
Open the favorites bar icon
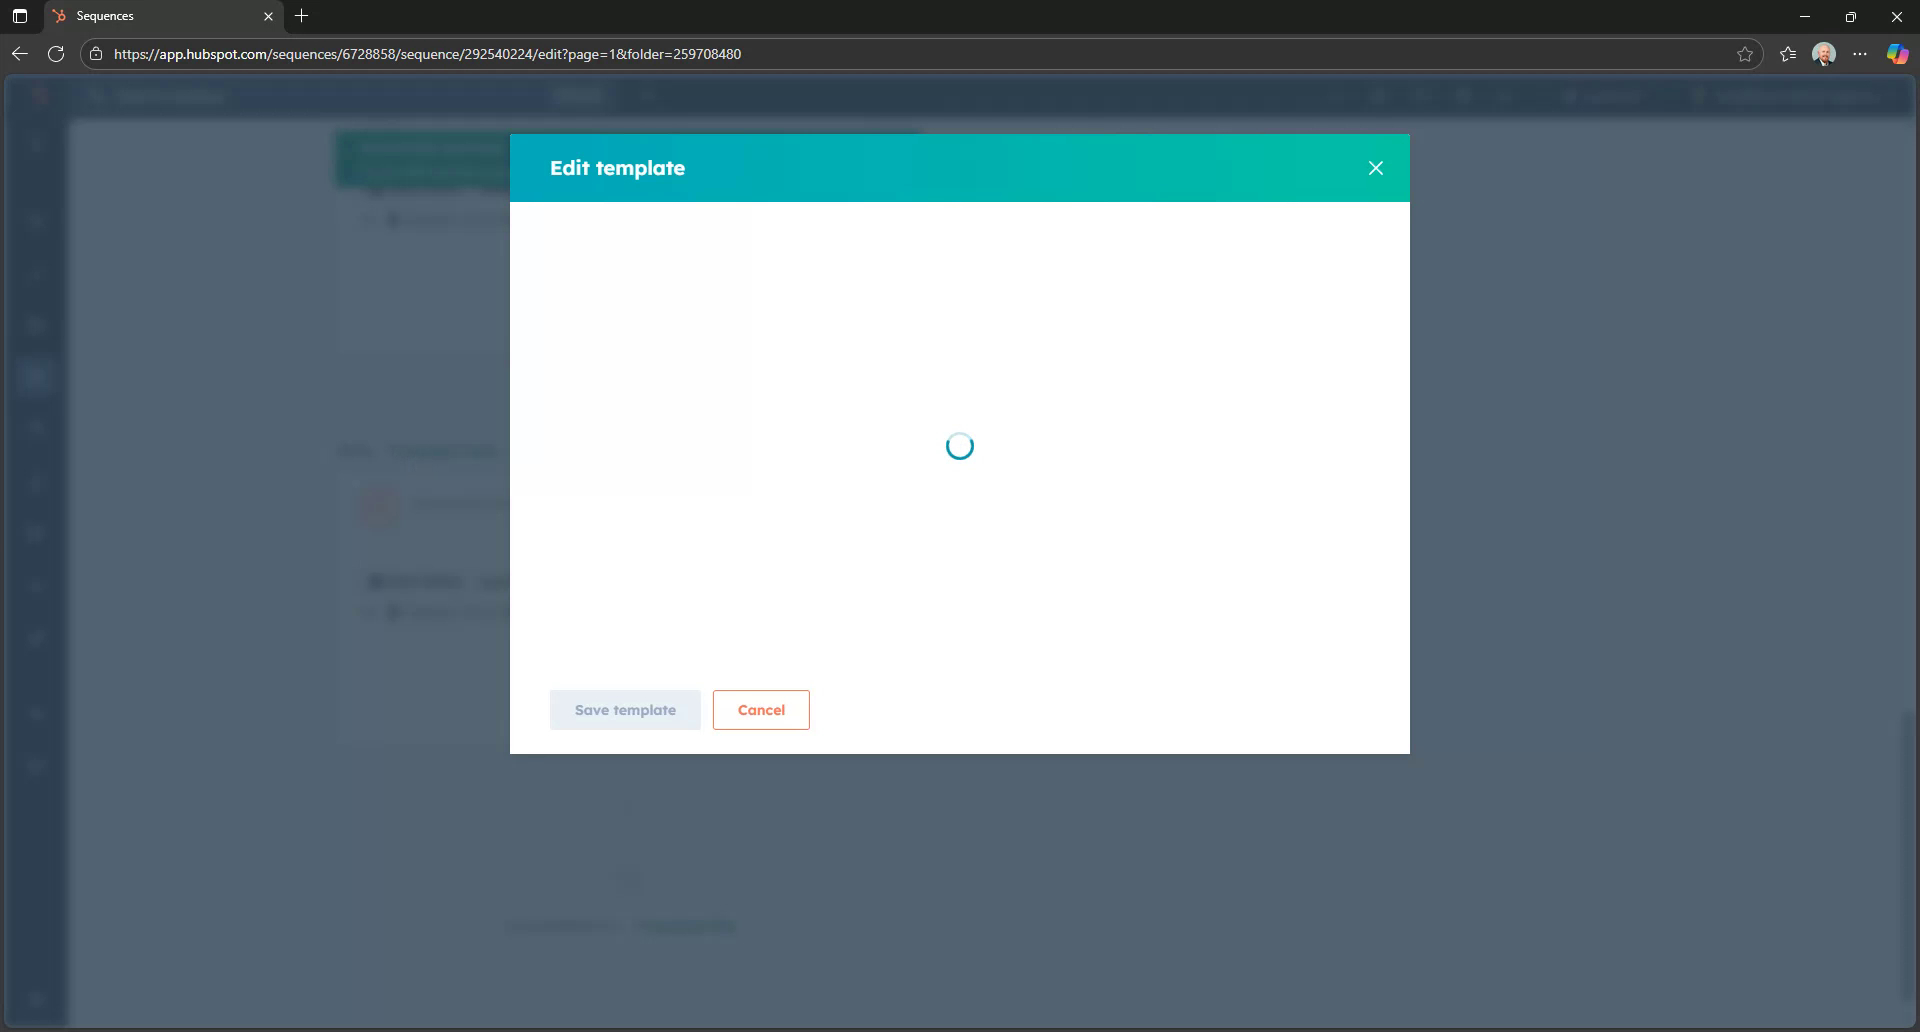pos(1787,53)
